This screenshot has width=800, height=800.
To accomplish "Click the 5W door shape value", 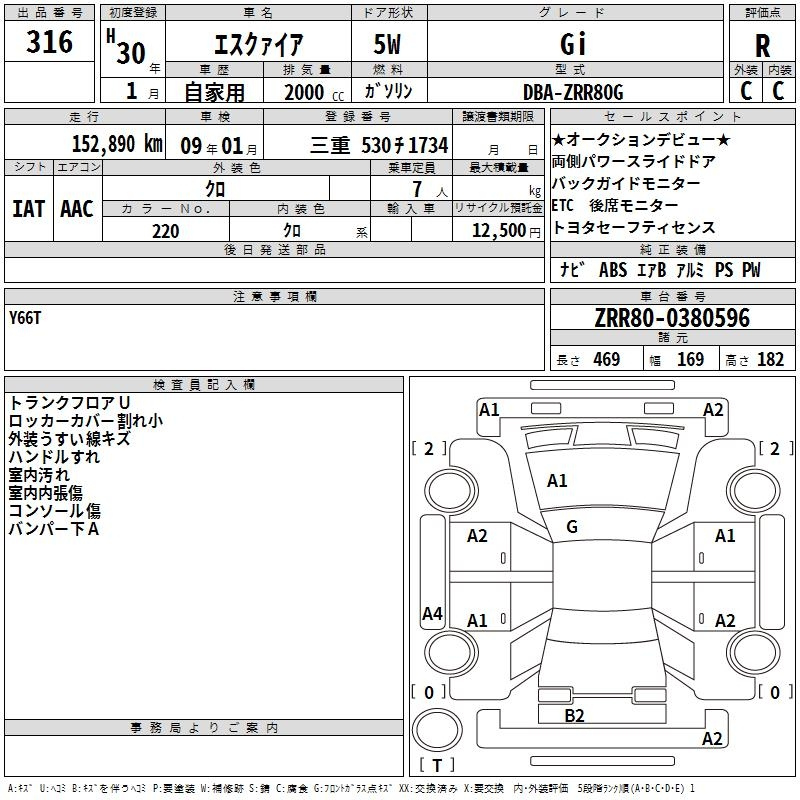I will (x=387, y=45).
